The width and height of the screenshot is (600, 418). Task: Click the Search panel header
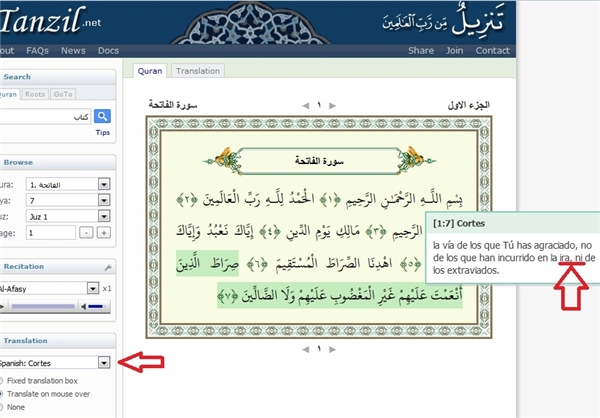pyautogui.click(x=57, y=77)
